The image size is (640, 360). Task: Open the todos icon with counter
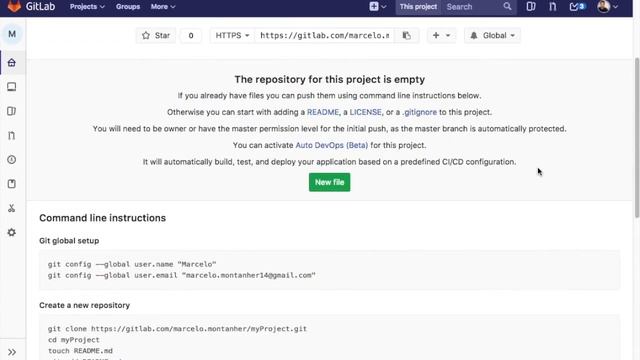(x=577, y=7)
